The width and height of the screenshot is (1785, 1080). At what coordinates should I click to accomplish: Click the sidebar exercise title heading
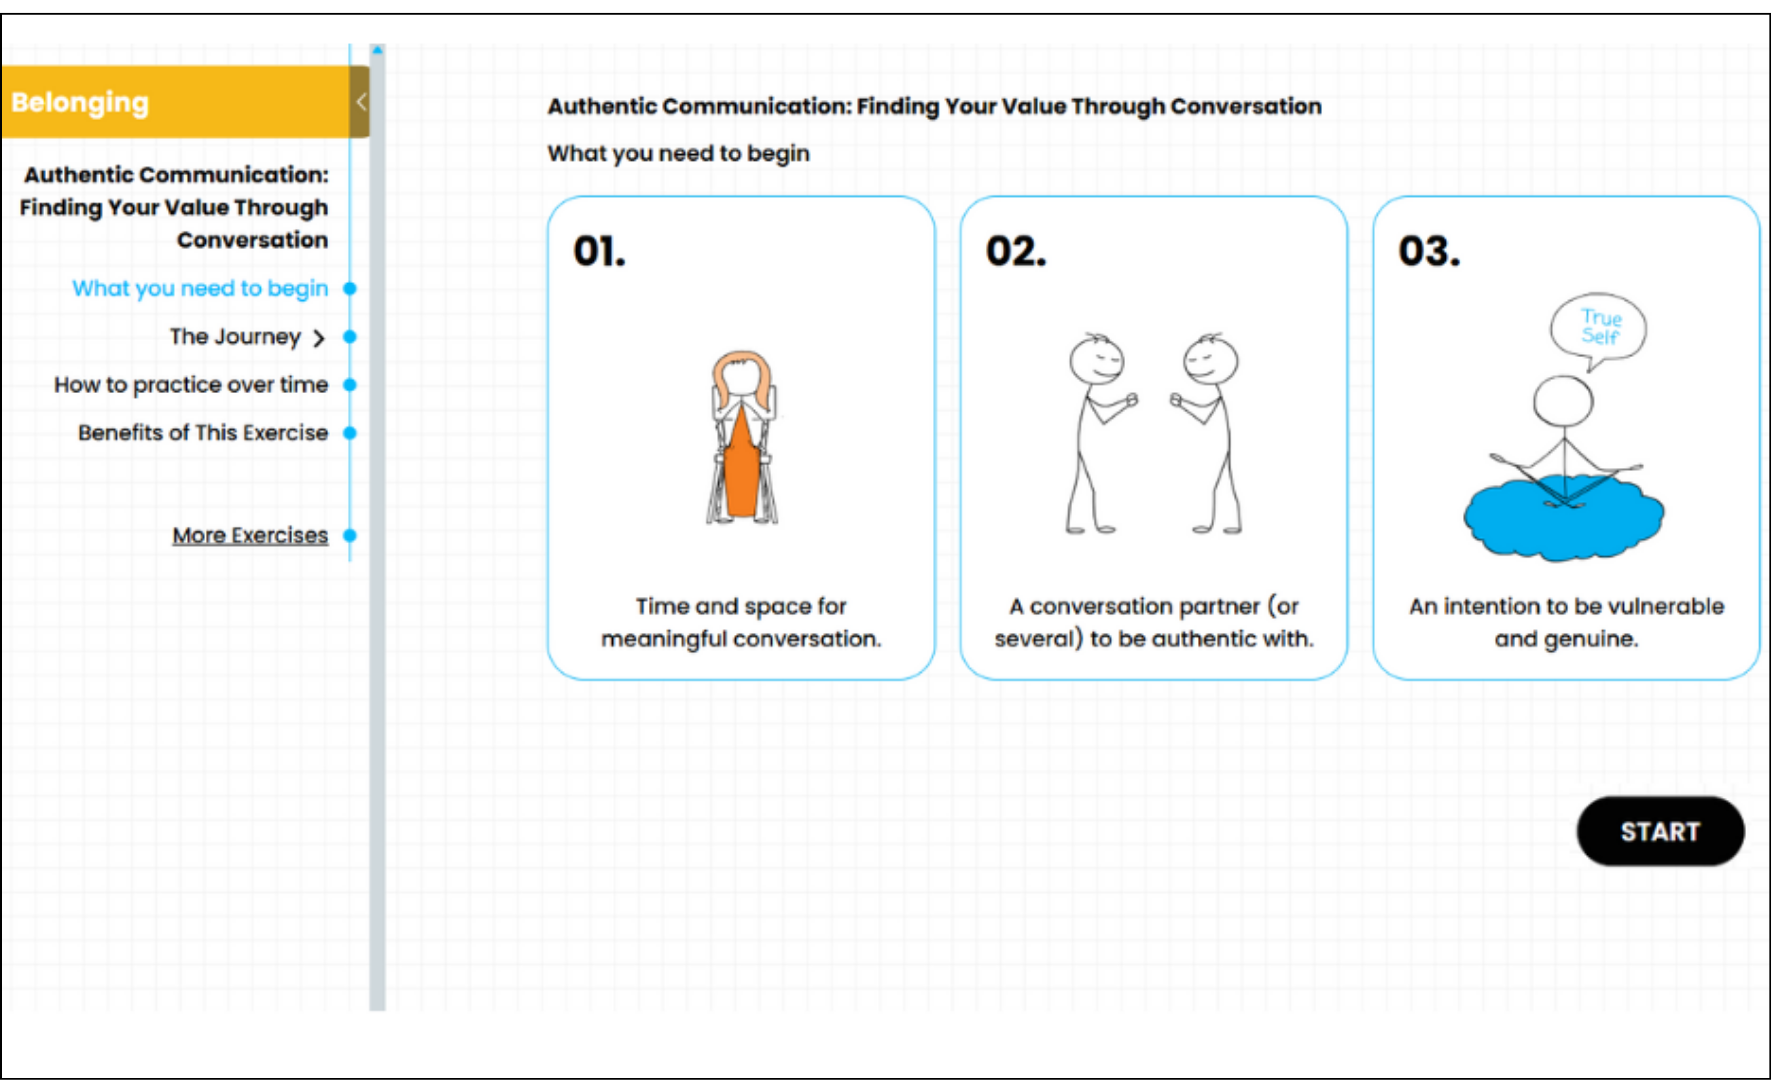175,207
